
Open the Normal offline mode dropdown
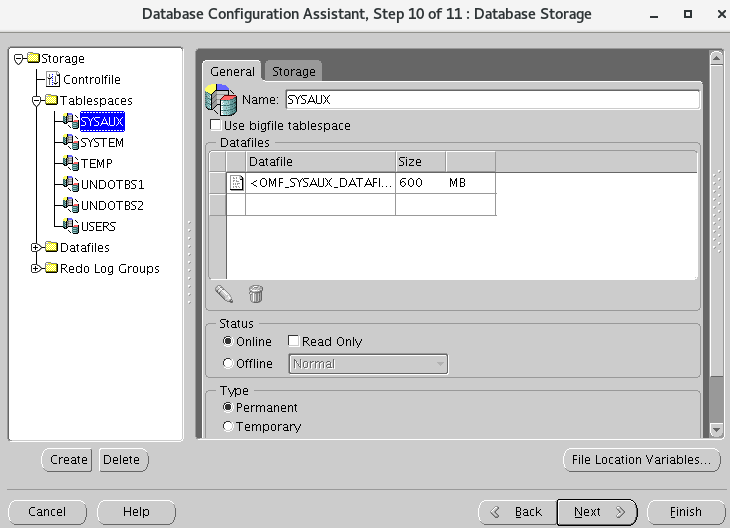(x=368, y=364)
